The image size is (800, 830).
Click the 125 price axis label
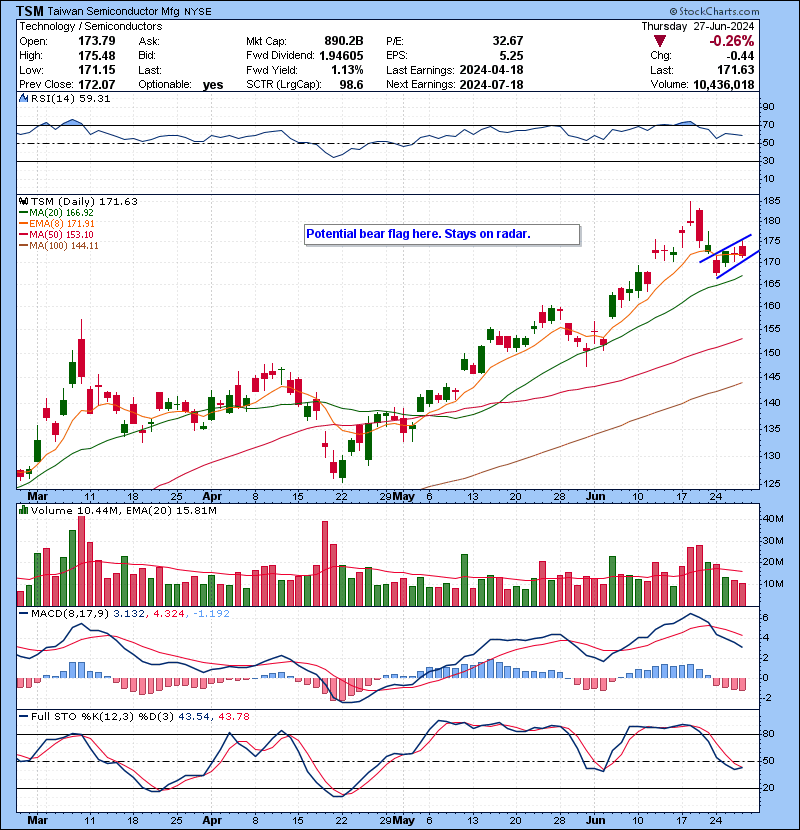point(771,484)
